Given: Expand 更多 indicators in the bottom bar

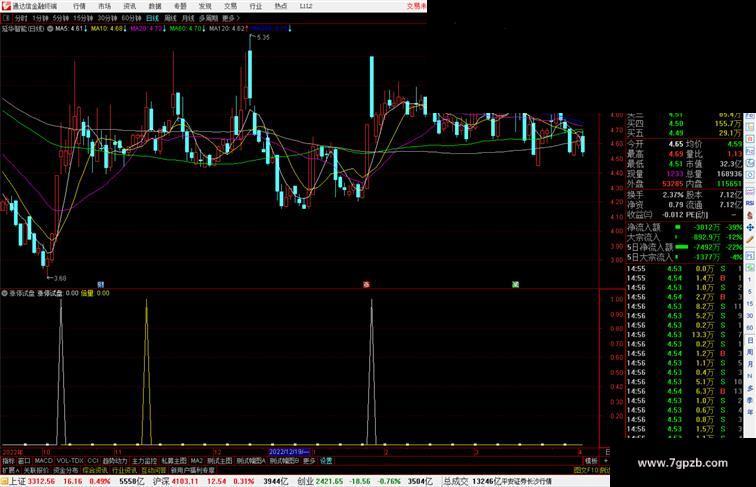Looking at the screenshot, I should click(x=309, y=461).
